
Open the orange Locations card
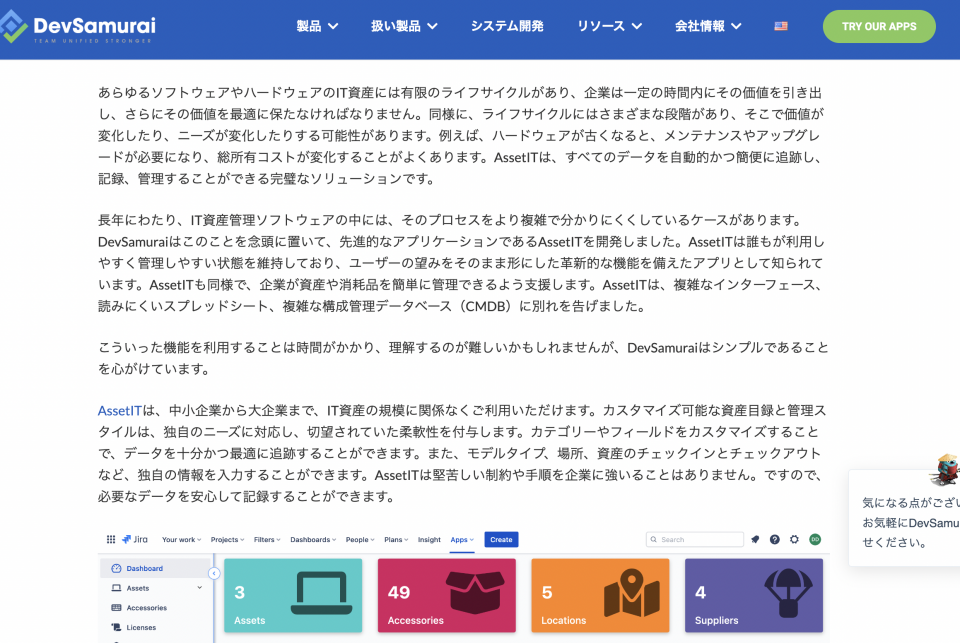click(600, 595)
